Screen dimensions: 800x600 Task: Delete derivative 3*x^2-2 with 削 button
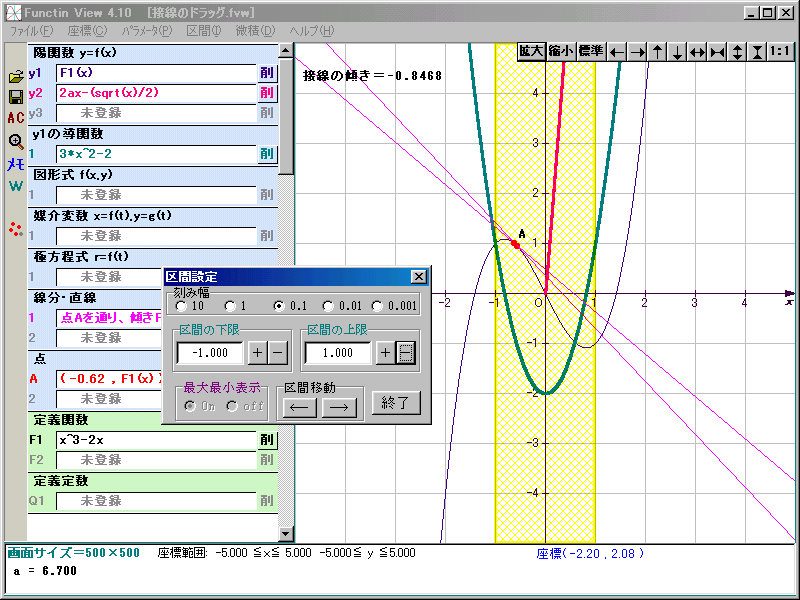[267, 154]
